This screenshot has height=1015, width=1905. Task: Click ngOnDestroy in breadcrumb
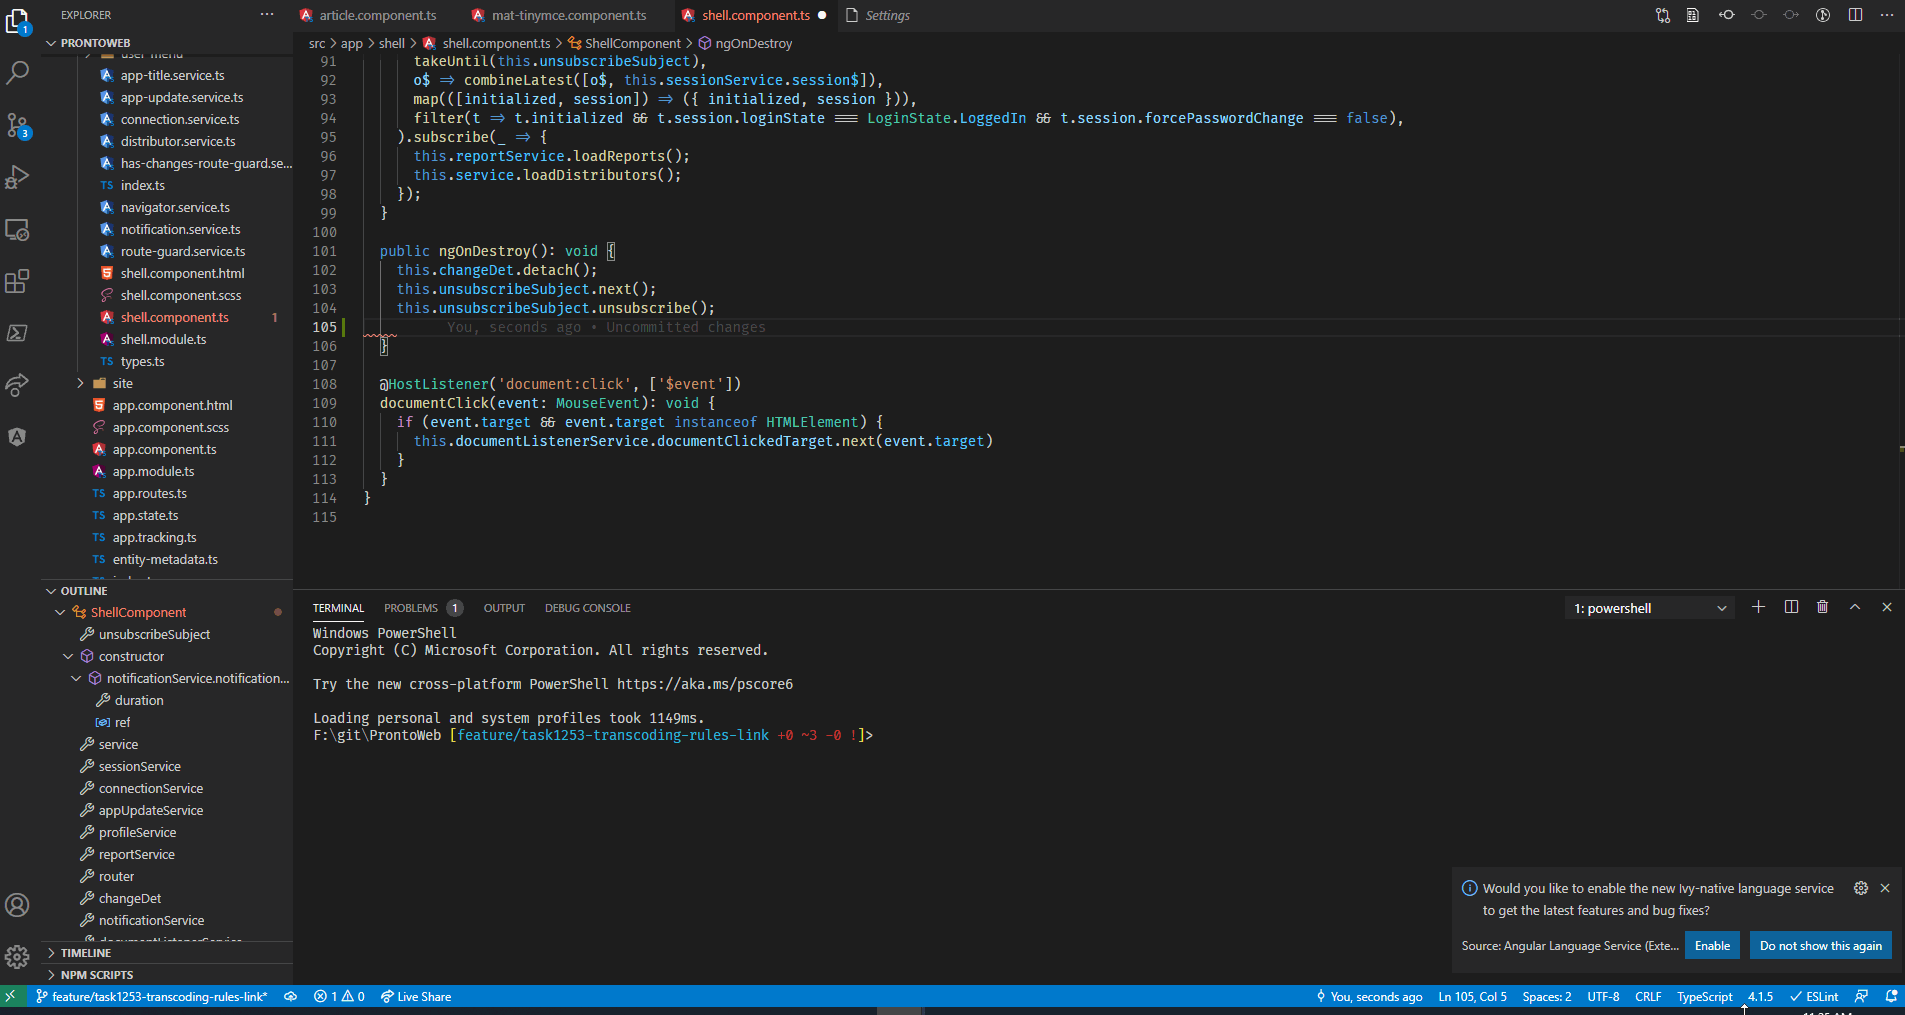(753, 43)
